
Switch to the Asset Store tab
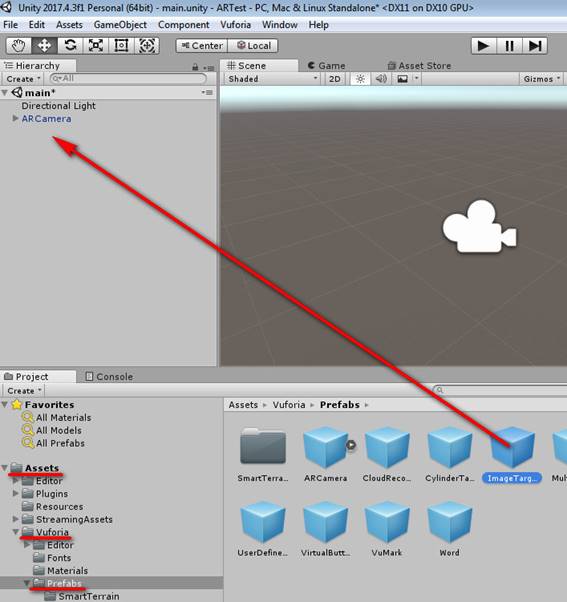[419, 66]
